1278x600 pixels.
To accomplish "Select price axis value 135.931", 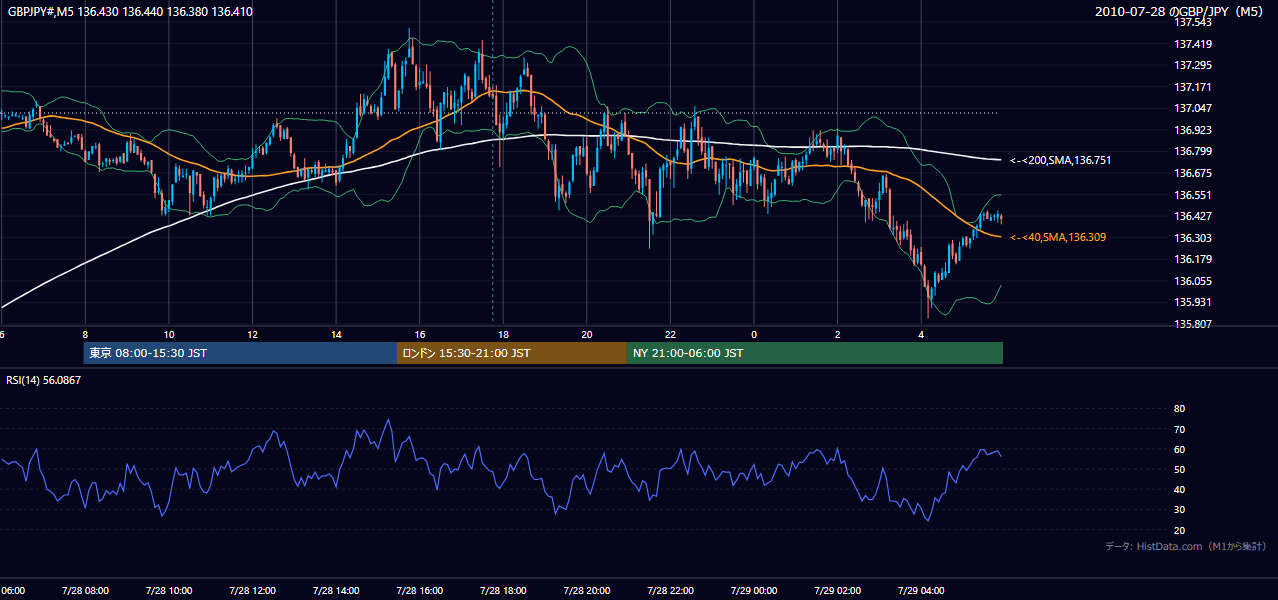I will (x=1194, y=302).
